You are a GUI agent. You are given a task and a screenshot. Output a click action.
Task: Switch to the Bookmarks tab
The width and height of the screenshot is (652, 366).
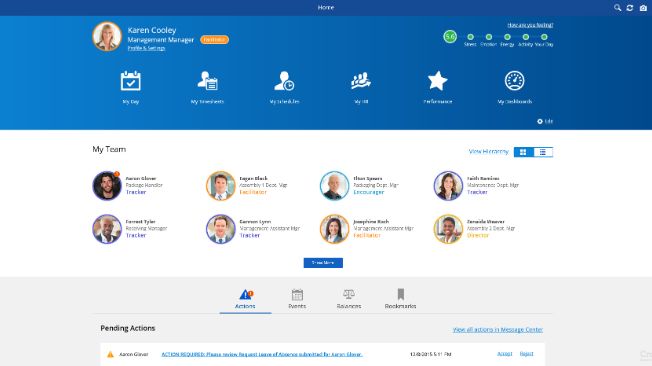tap(400, 299)
